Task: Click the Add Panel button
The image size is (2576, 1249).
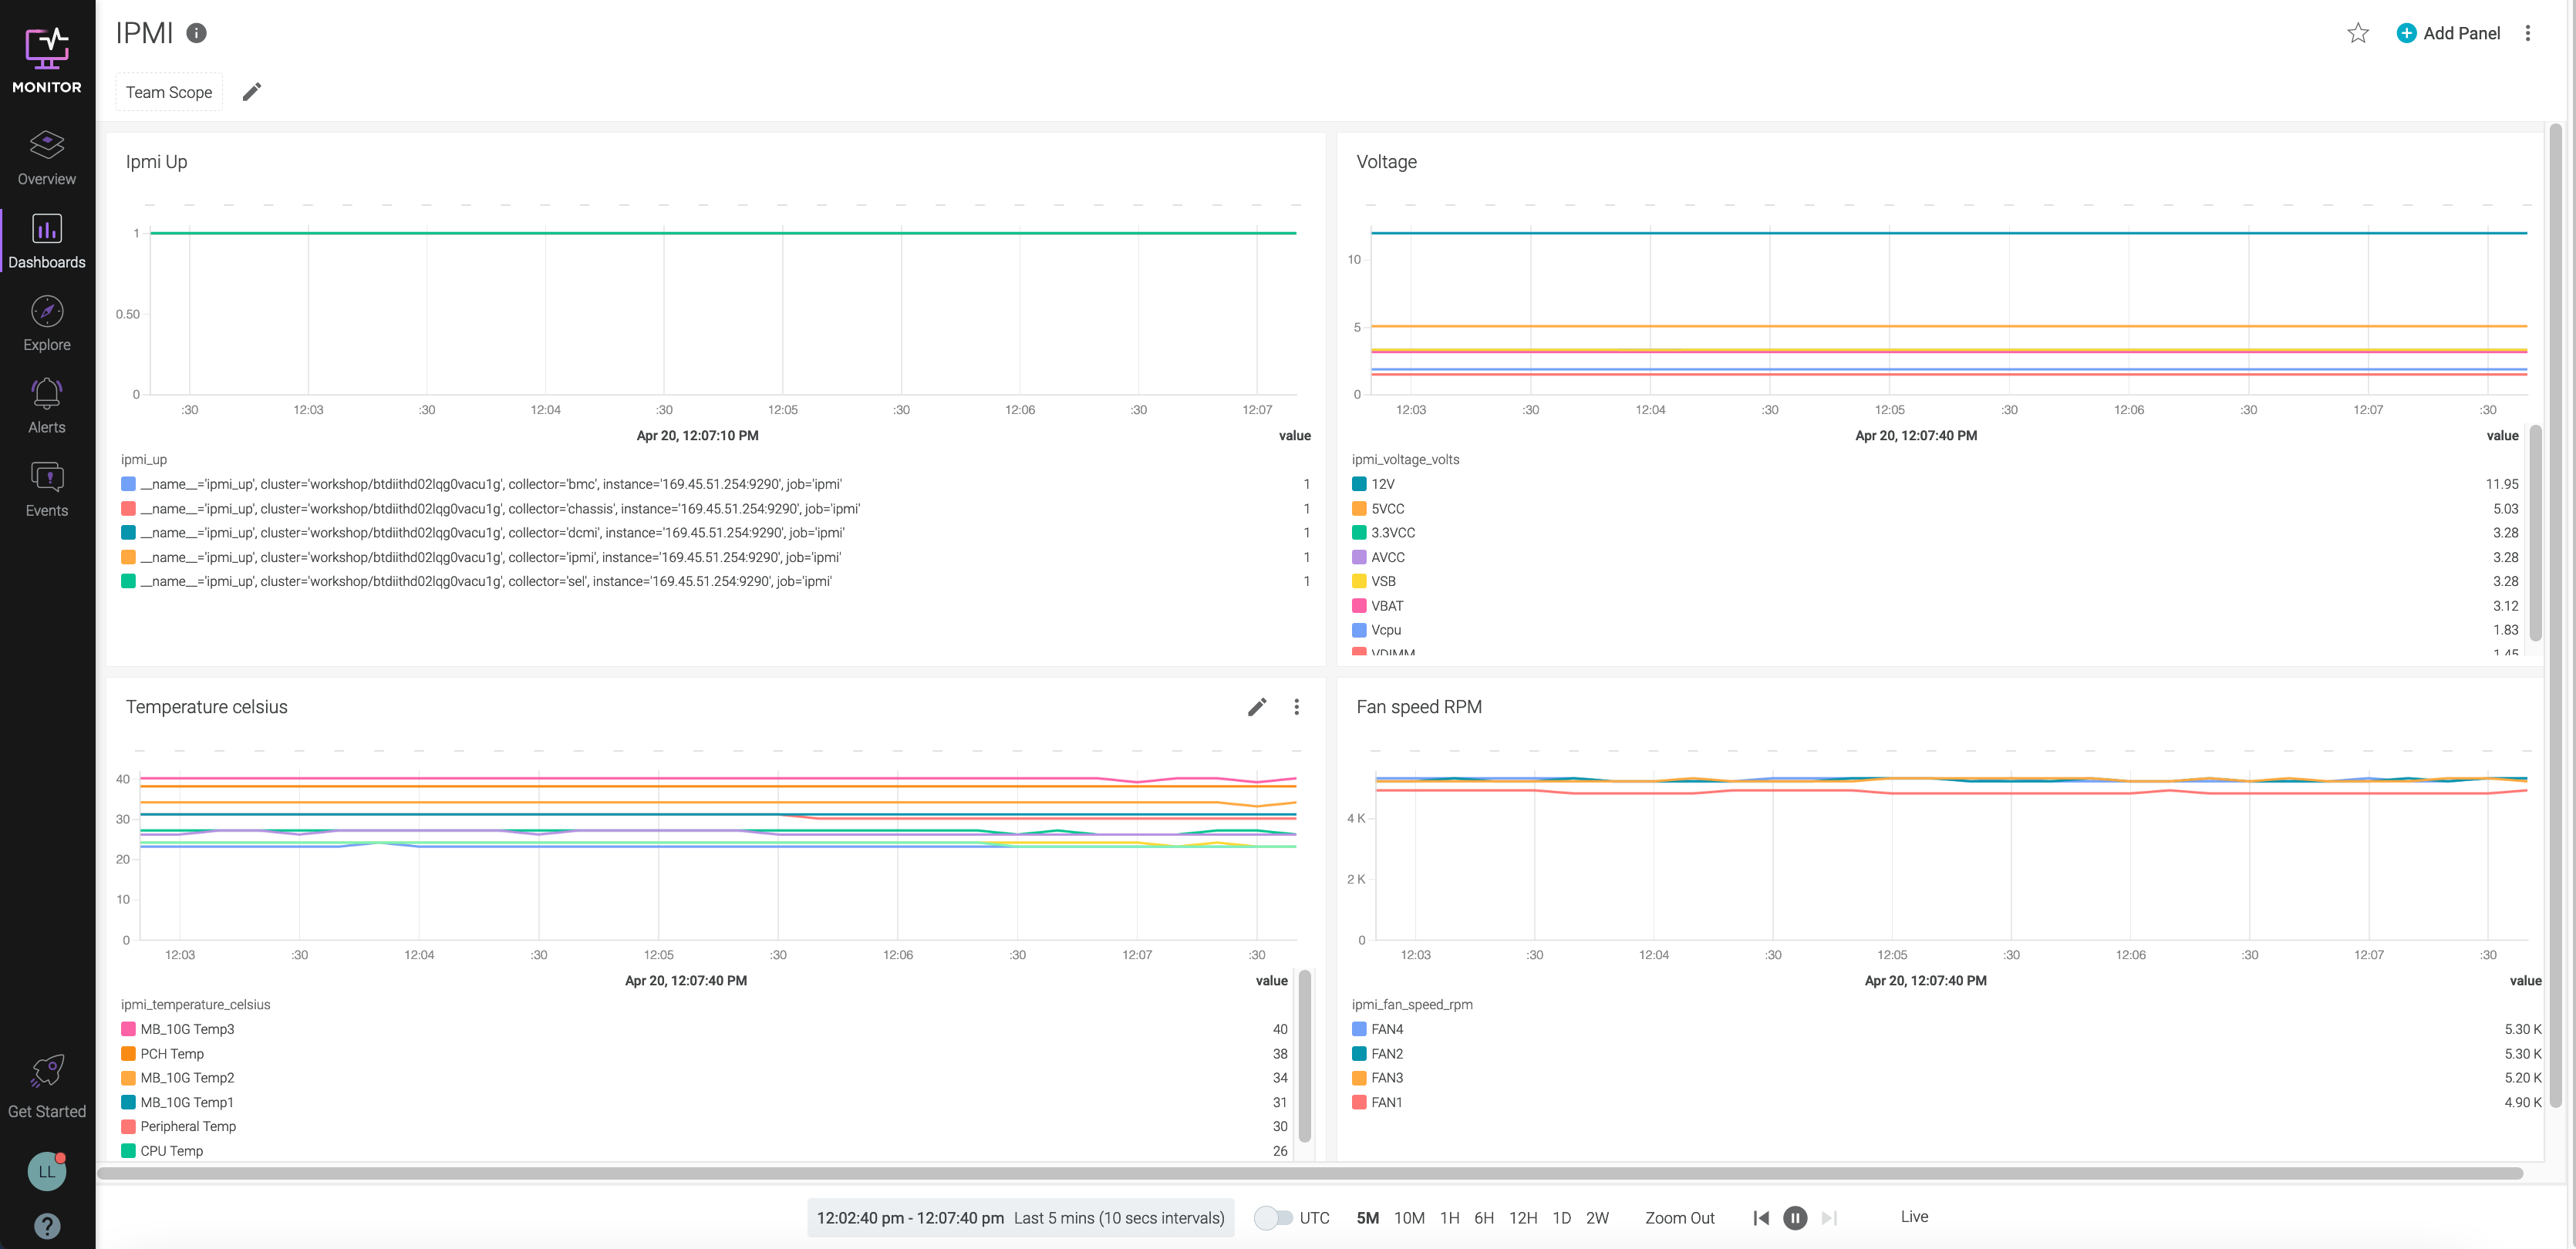Action: click(2447, 33)
